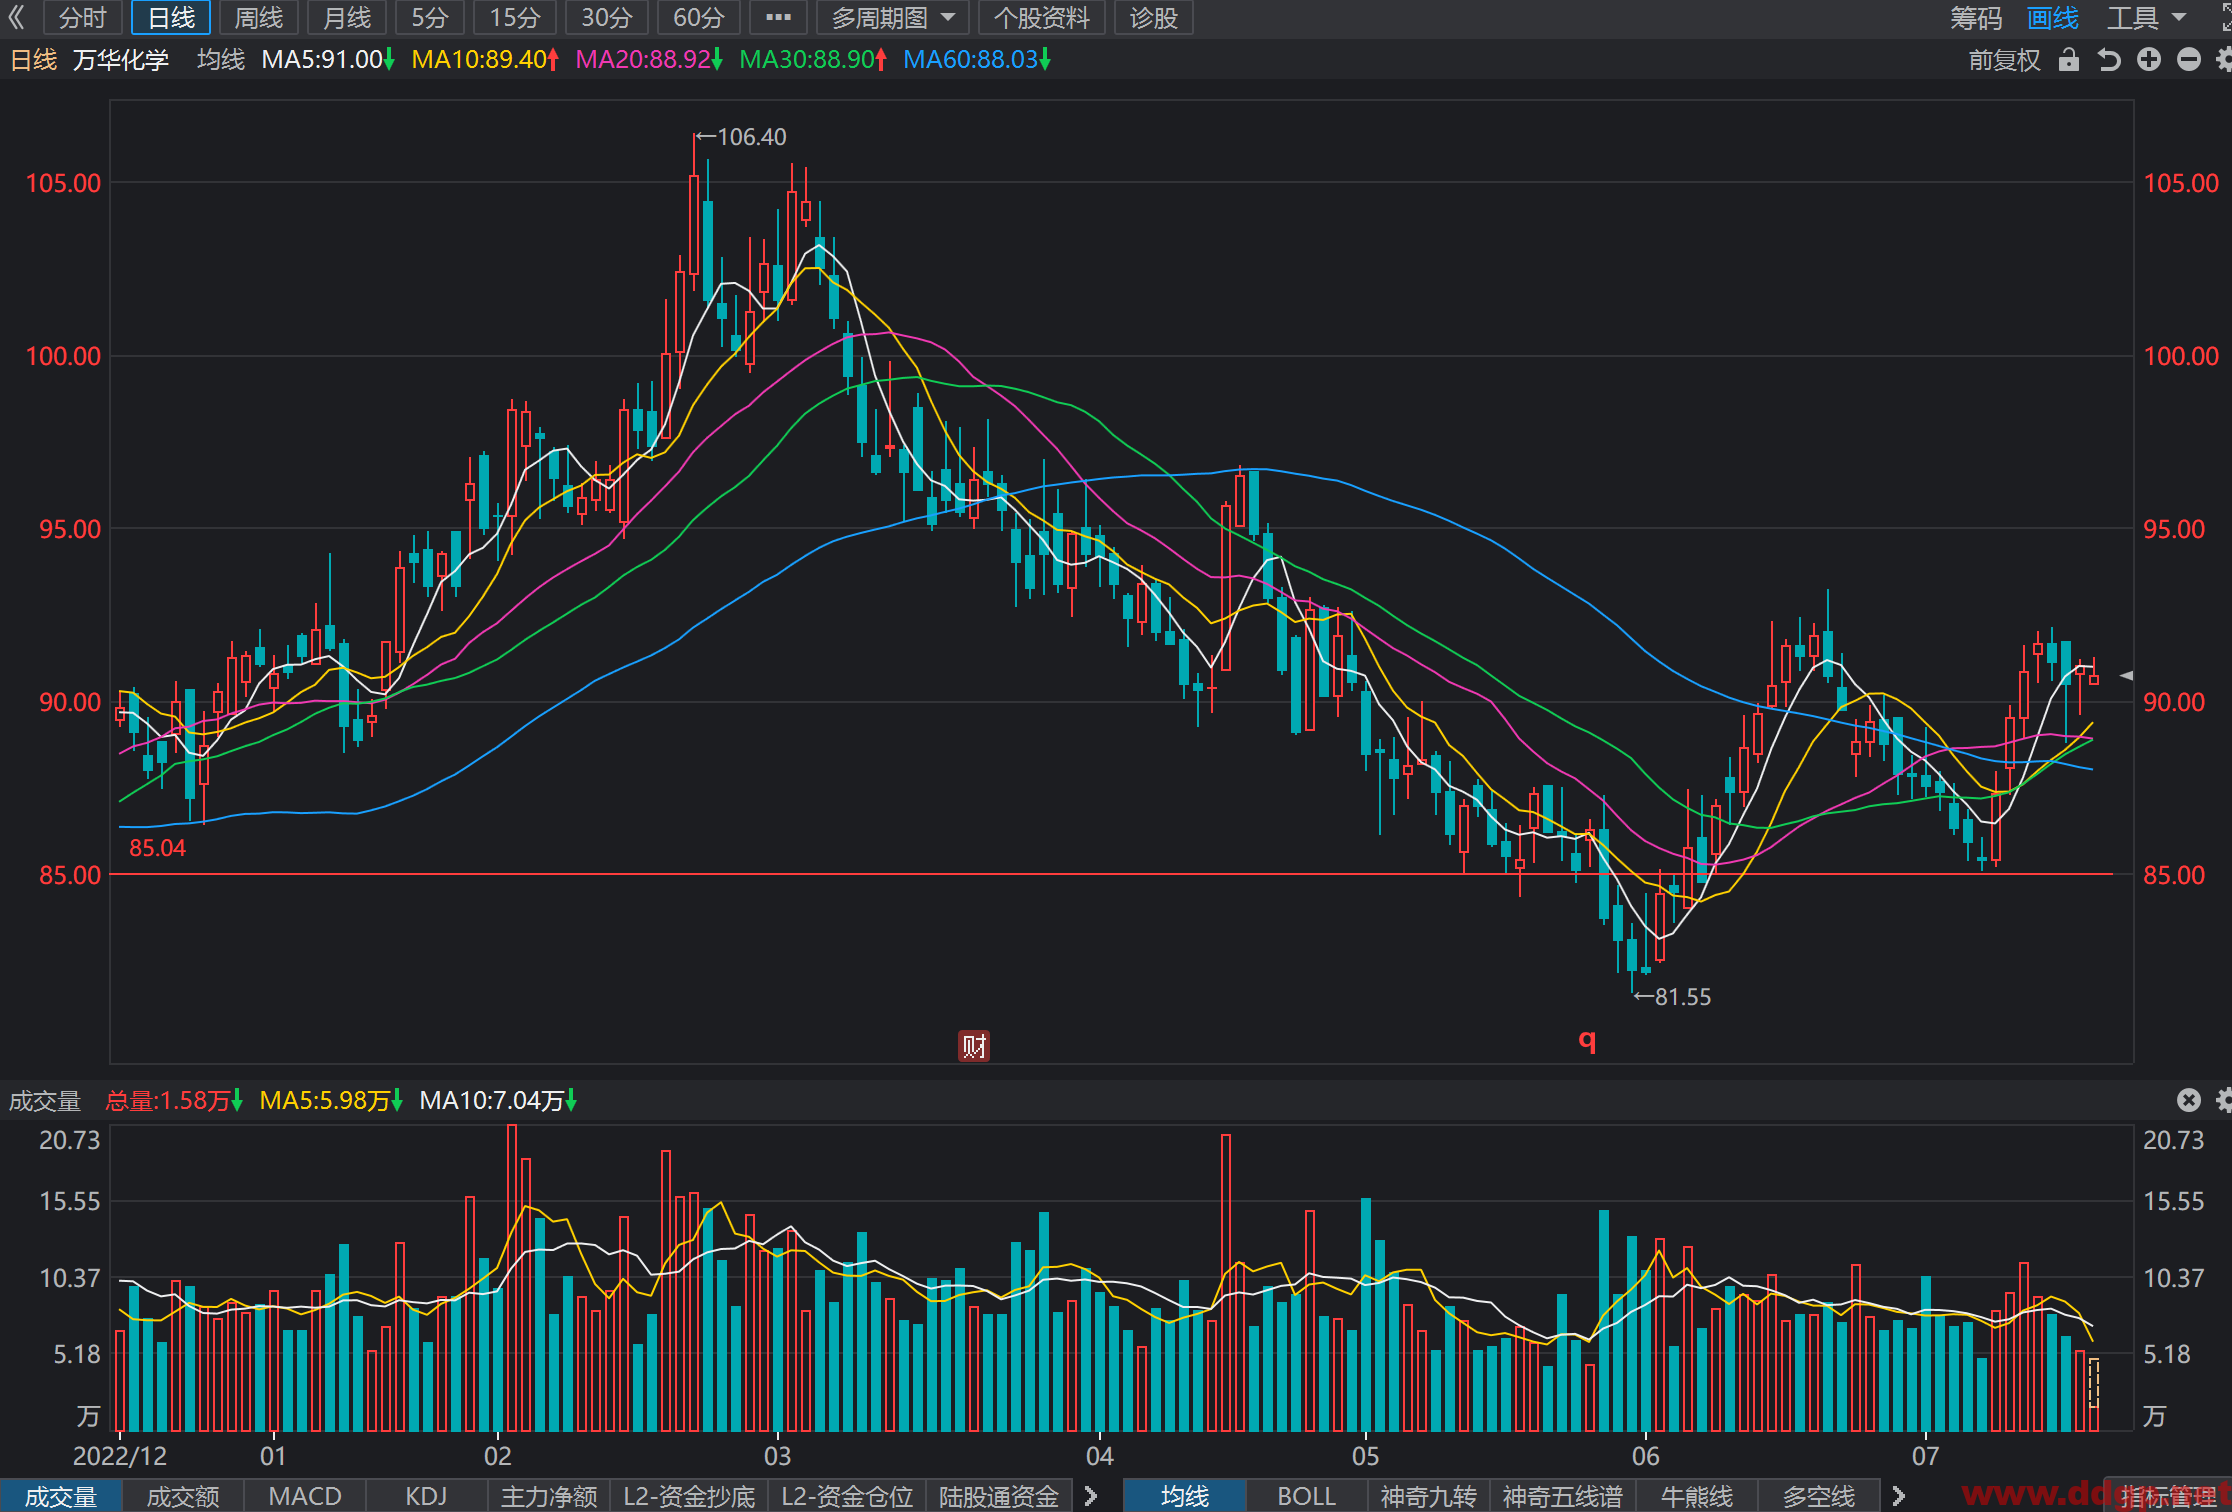Select 多空线 indicator tab
2232x1512 pixels.
pyautogui.click(x=1819, y=1496)
